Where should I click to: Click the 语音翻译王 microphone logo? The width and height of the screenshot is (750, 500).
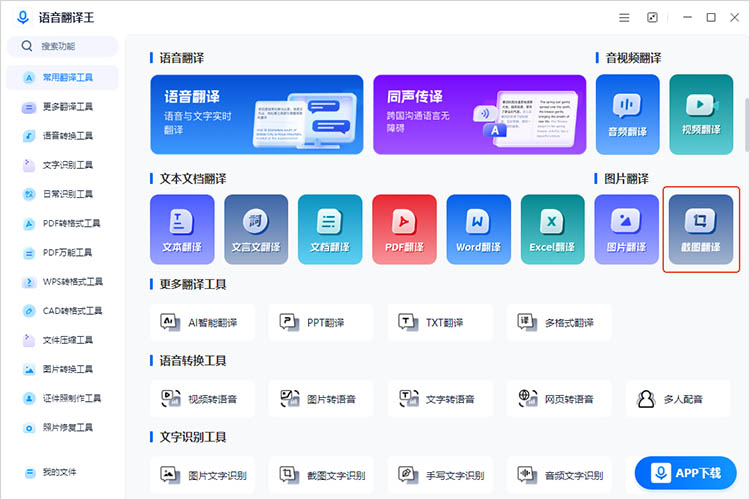22,17
